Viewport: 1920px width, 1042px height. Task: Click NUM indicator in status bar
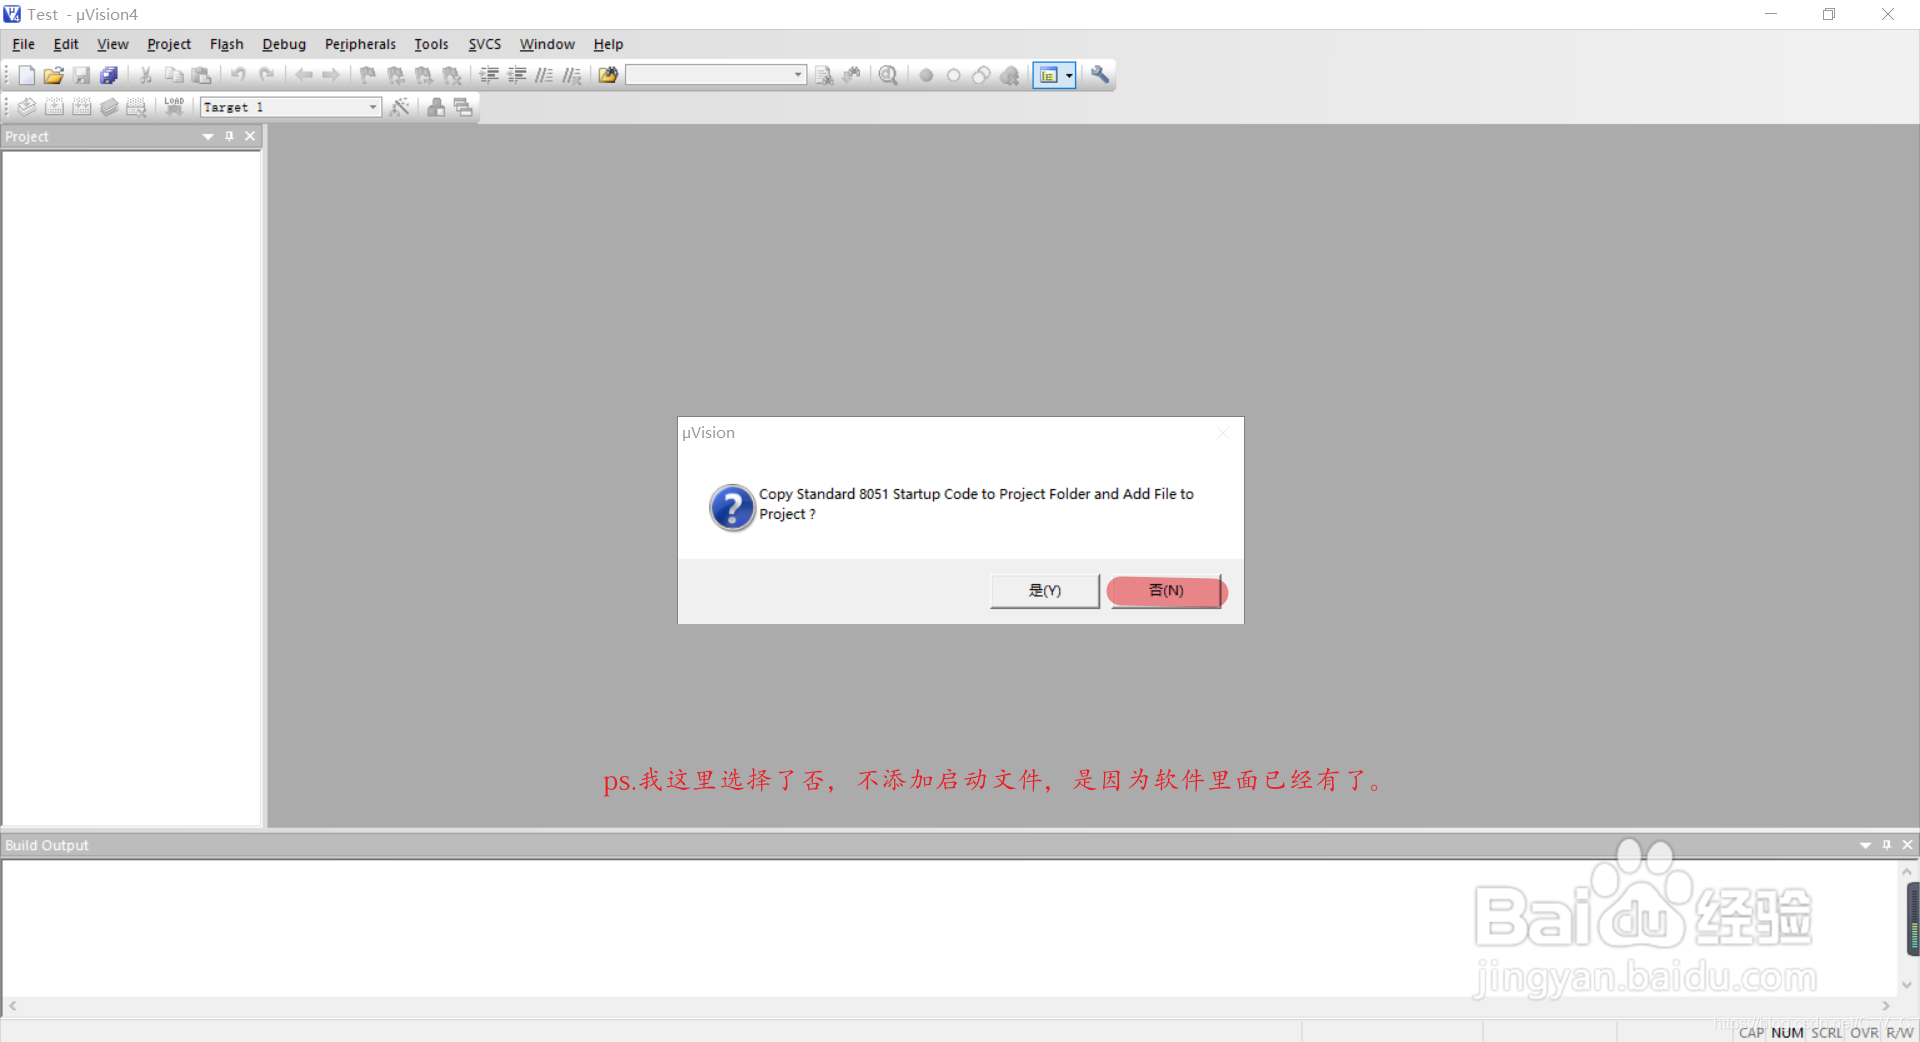click(x=1787, y=1033)
